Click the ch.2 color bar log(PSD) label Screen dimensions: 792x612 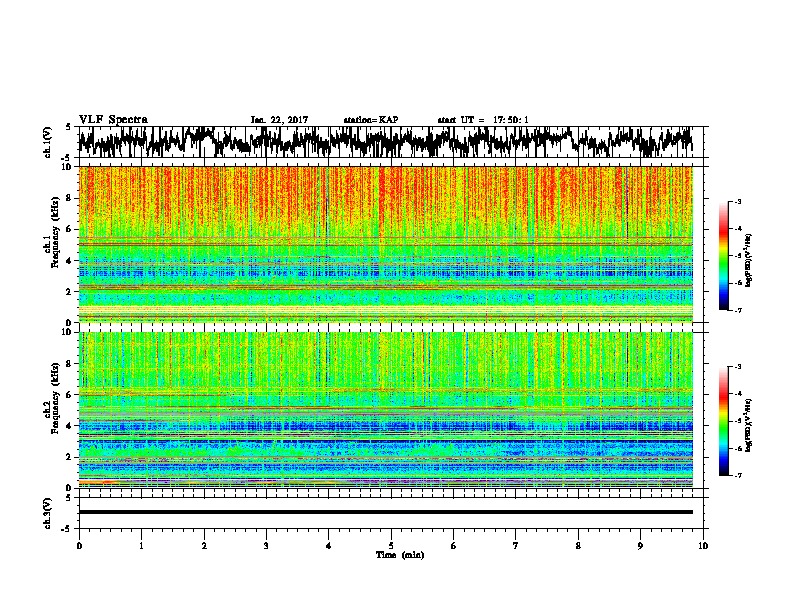pos(749,424)
